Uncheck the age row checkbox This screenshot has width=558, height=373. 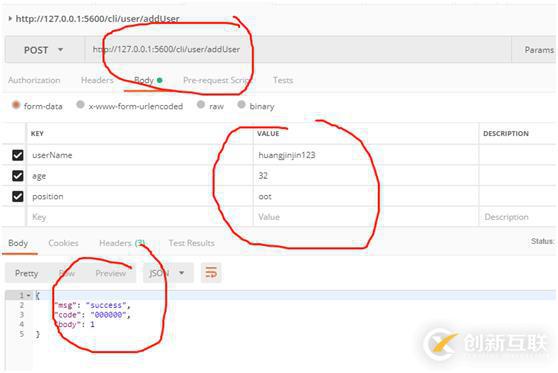coord(17,176)
